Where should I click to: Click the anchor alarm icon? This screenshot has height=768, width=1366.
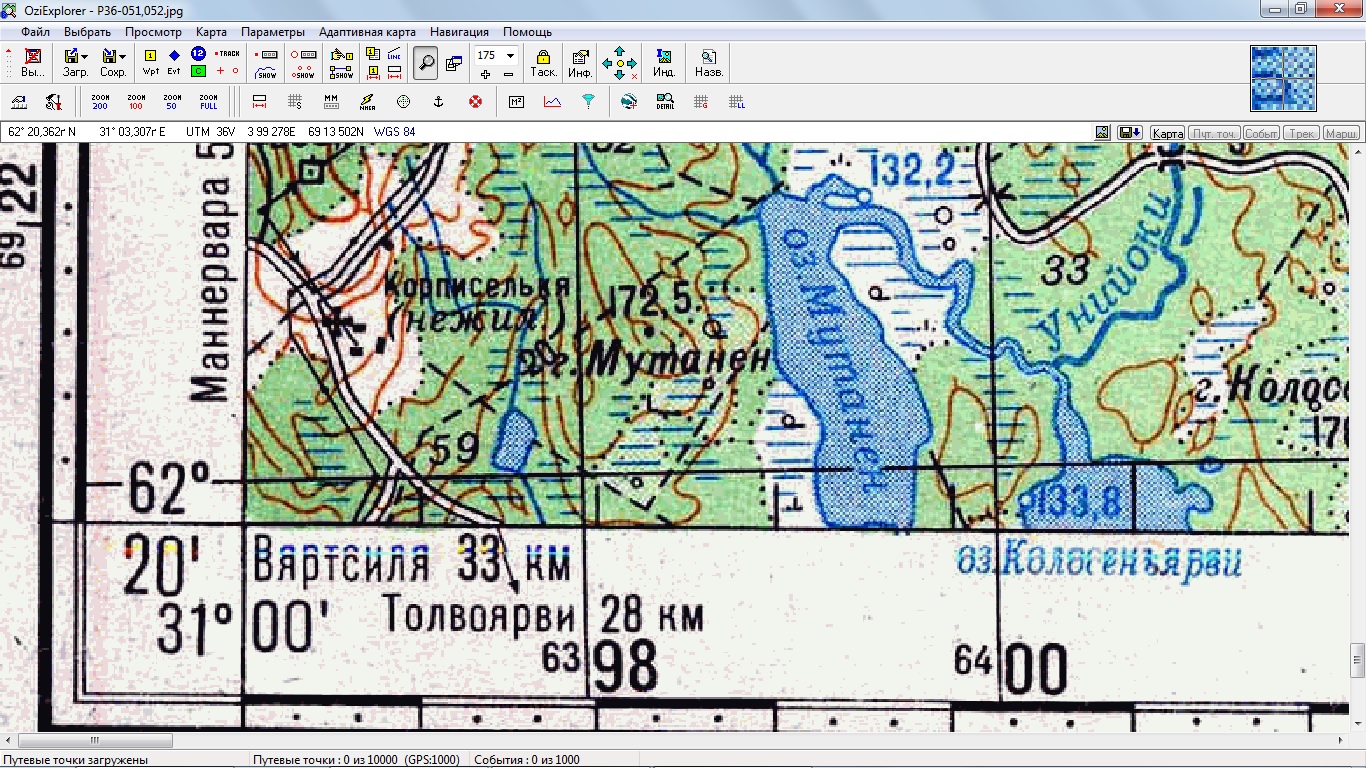click(437, 102)
